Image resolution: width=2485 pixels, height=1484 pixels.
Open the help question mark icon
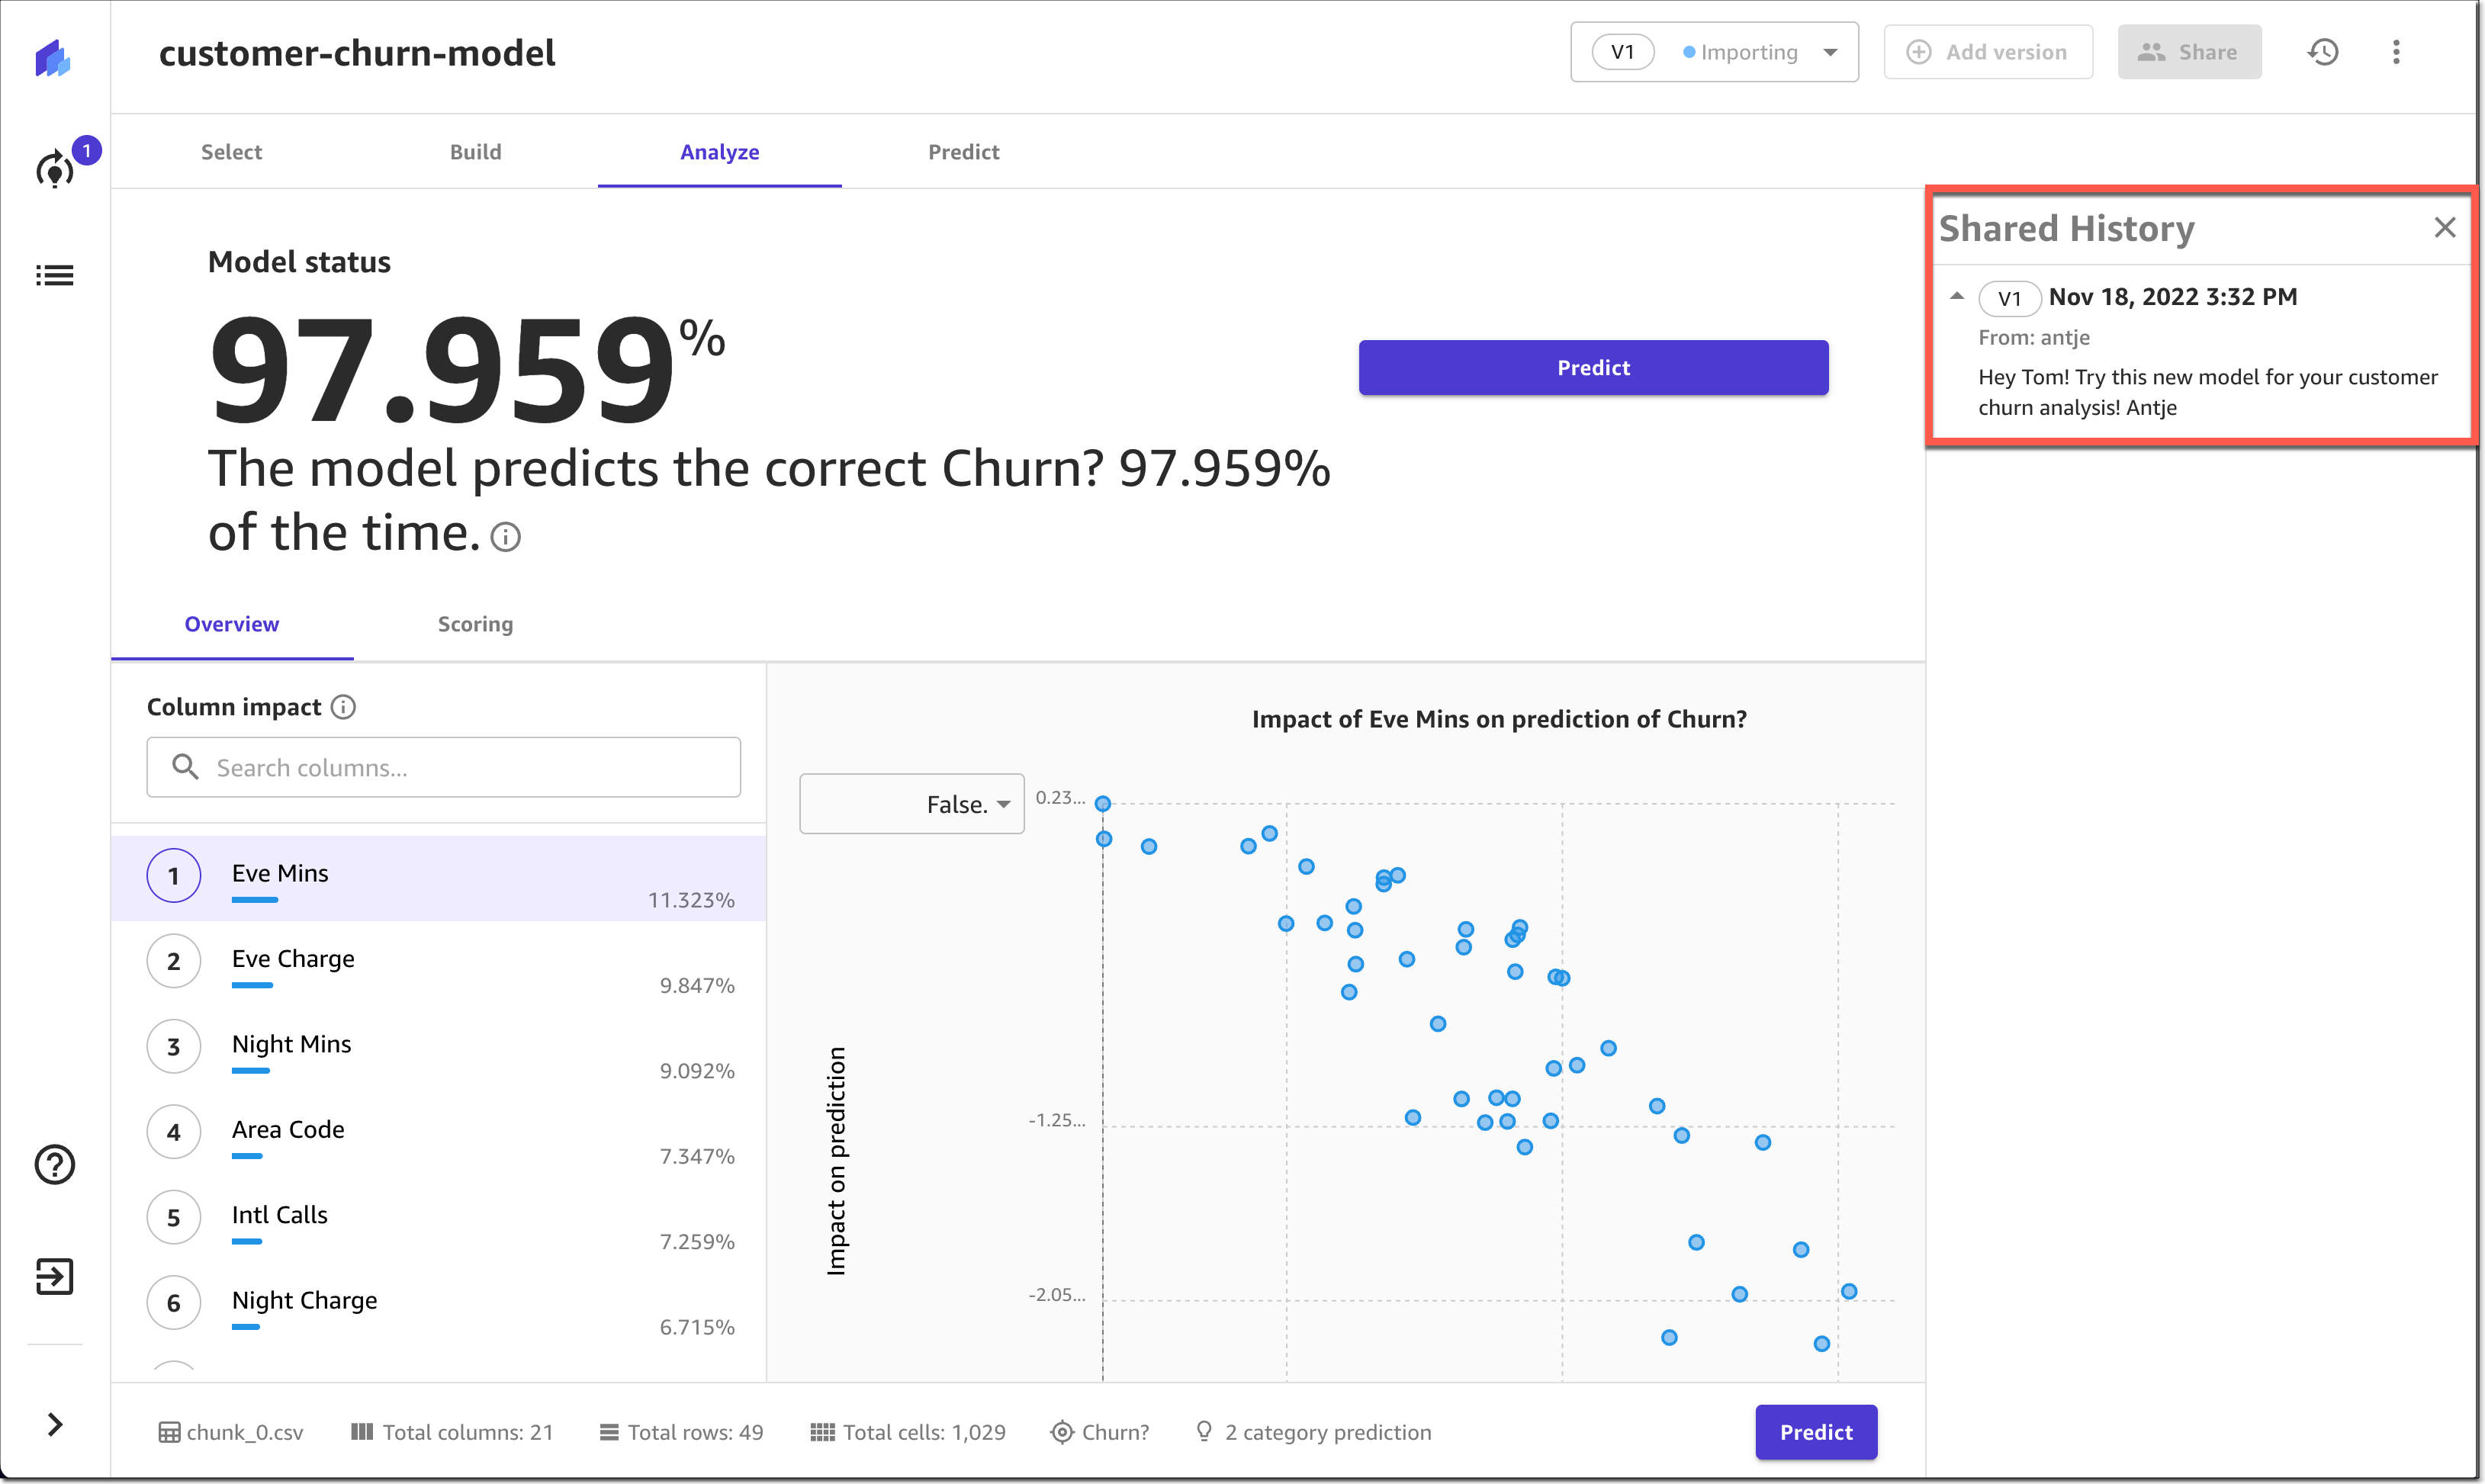coord(55,1164)
